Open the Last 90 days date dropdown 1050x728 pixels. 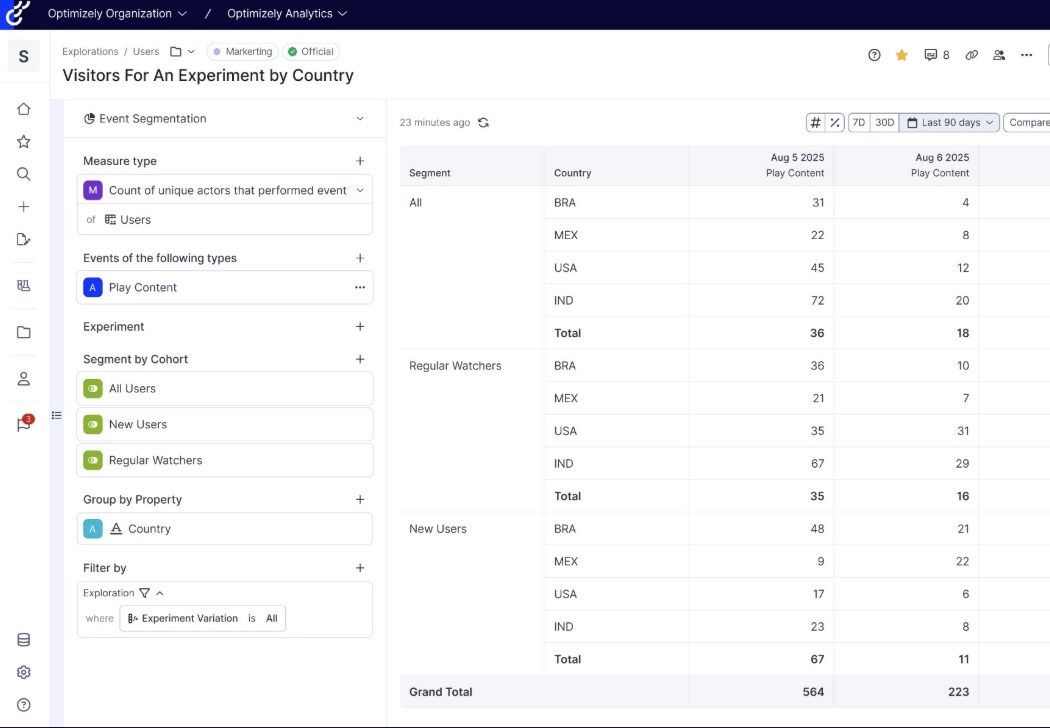950,123
